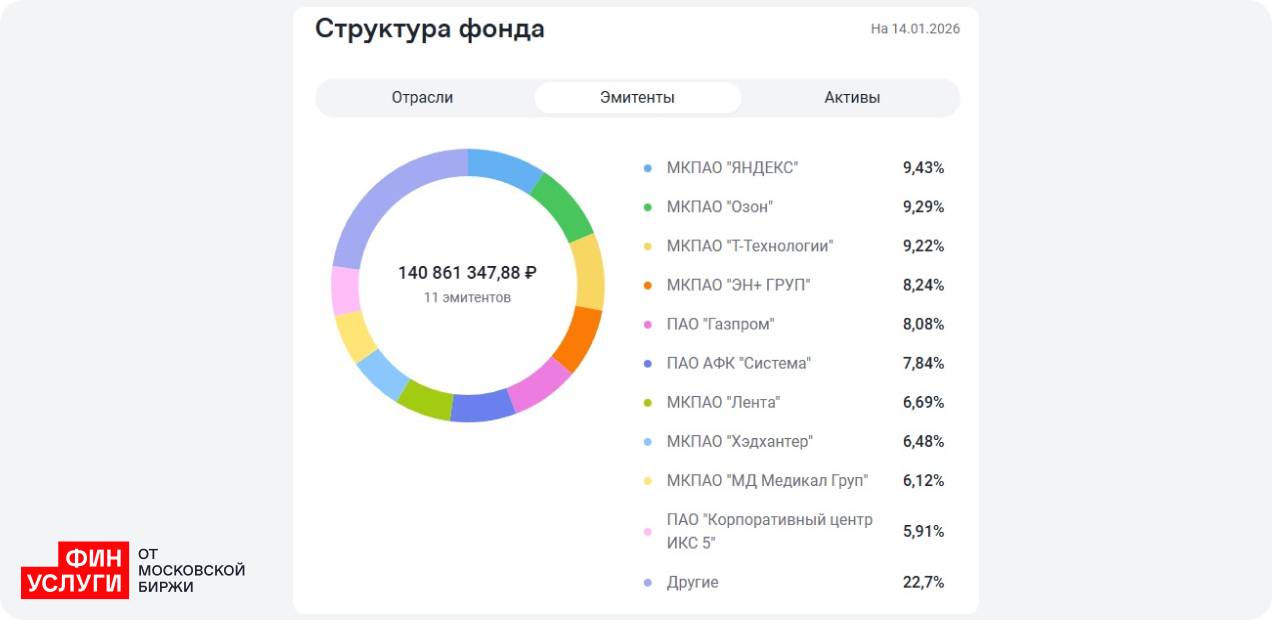
Task: Click the Финуслуги logo
Action: pos(75,570)
